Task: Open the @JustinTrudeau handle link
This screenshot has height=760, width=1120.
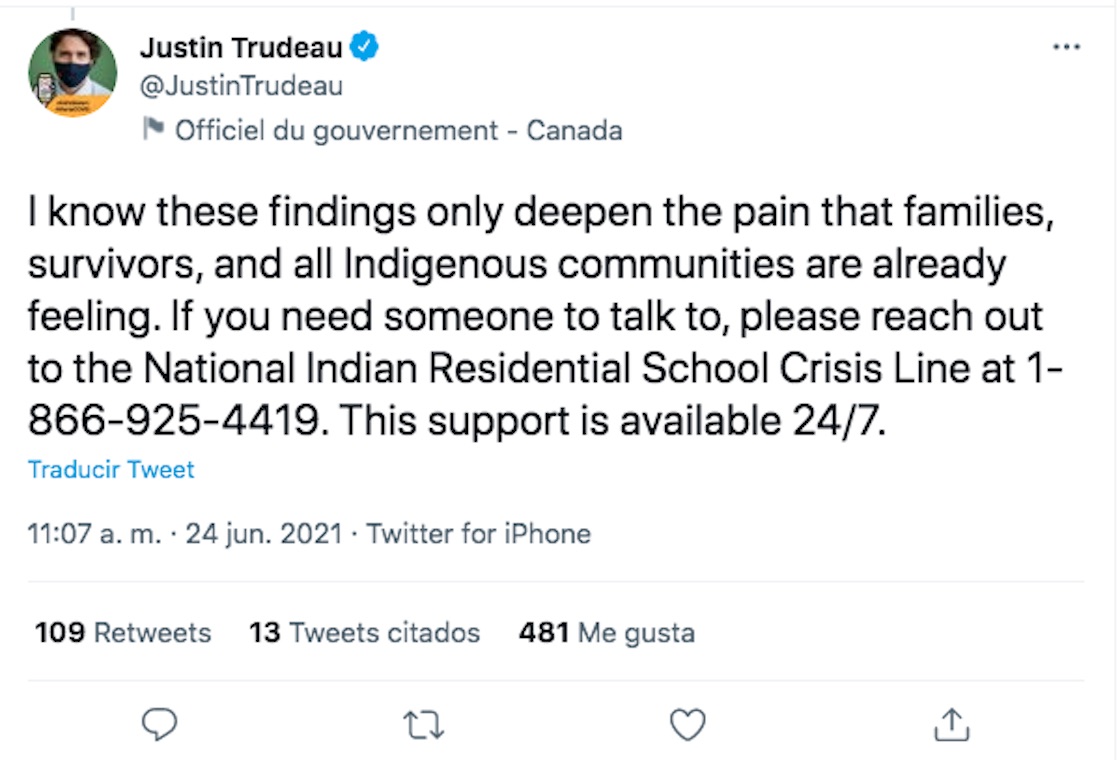Action: pos(241,86)
